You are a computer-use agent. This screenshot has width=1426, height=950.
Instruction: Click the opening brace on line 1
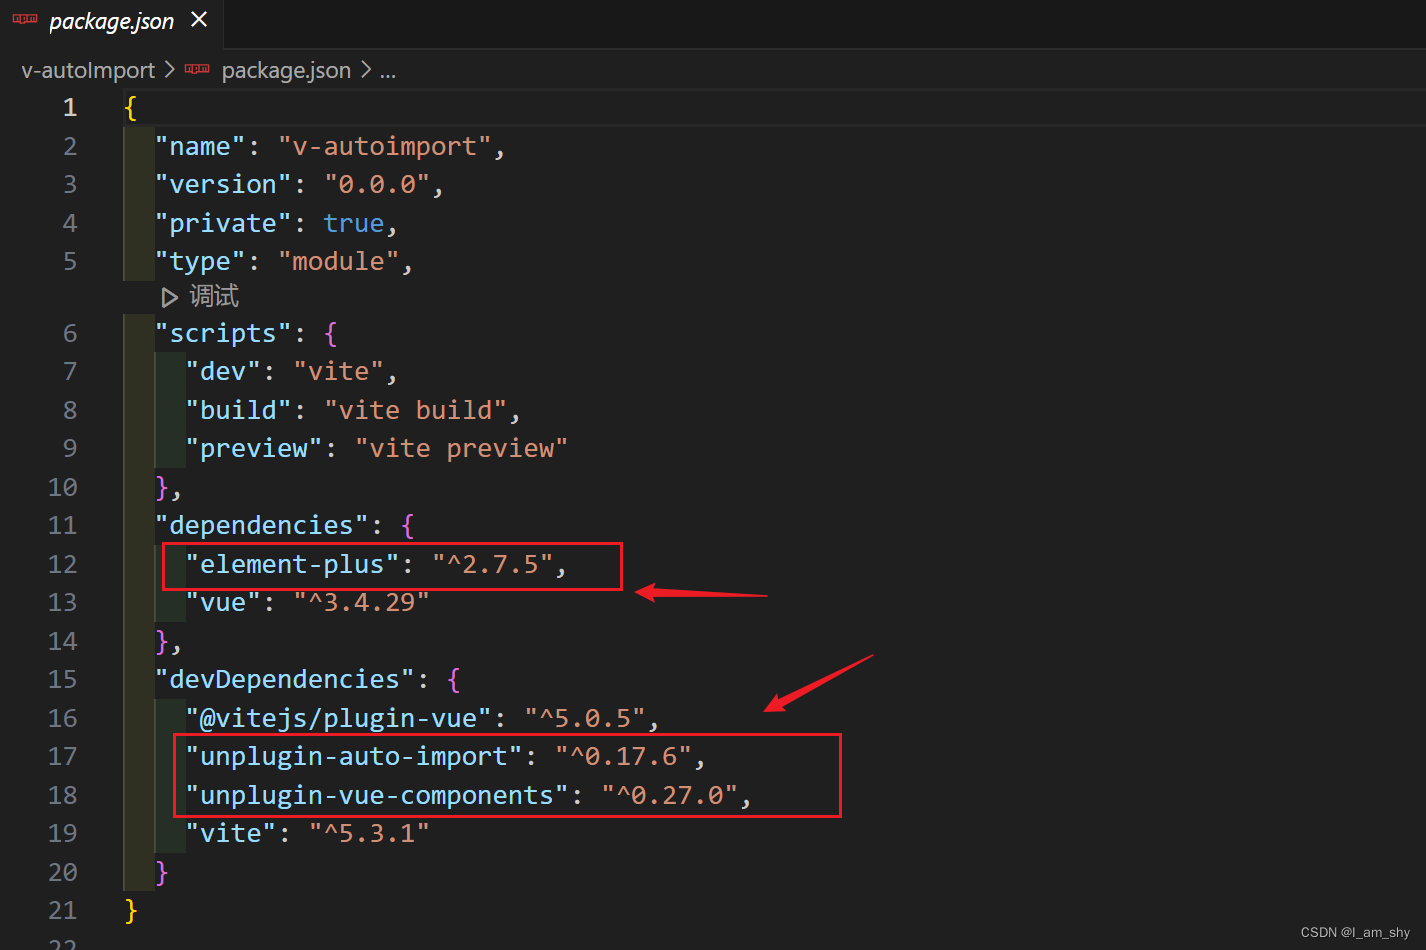(131, 107)
